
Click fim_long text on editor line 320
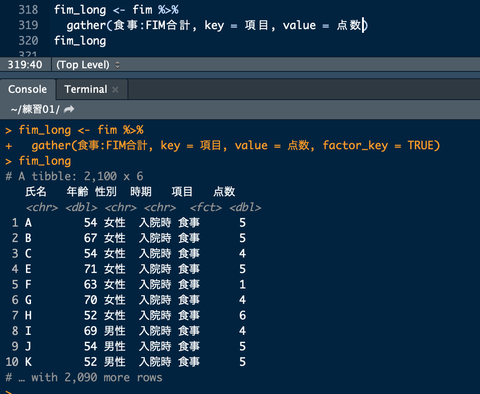click(x=80, y=41)
